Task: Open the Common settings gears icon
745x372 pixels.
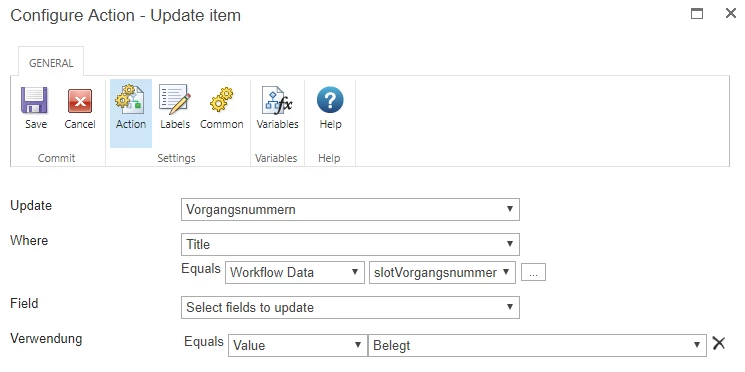Action: [x=221, y=99]
